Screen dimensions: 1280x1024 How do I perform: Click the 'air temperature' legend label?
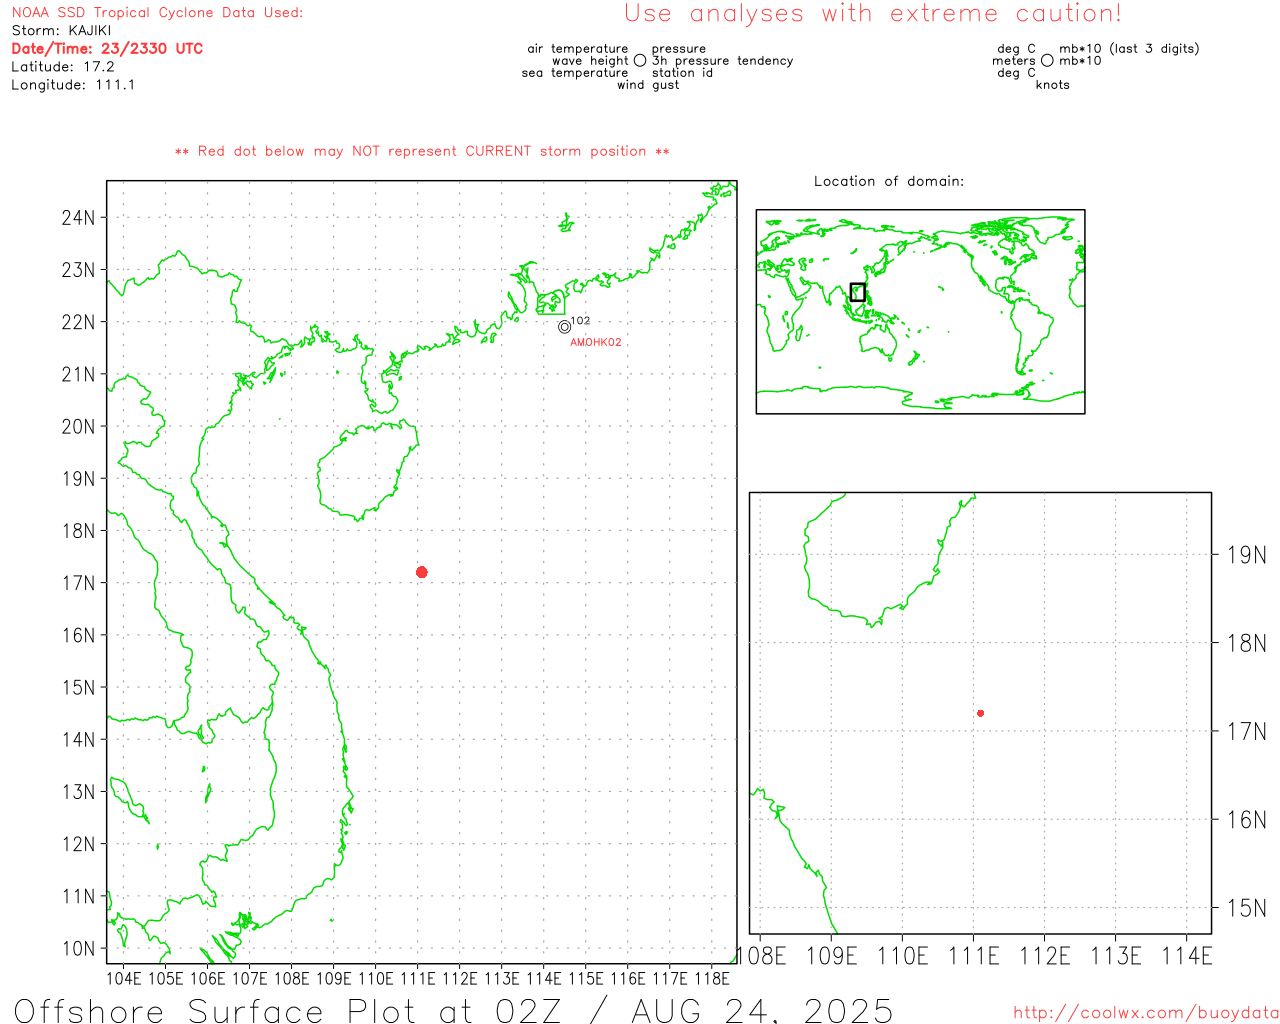[578, 49]
